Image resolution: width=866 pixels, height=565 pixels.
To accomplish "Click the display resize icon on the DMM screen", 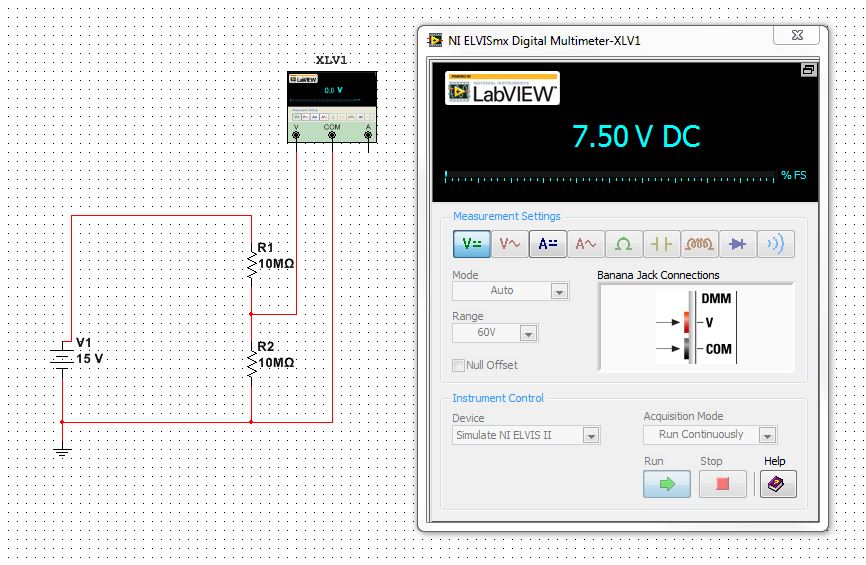I will (x=808, y=70).
